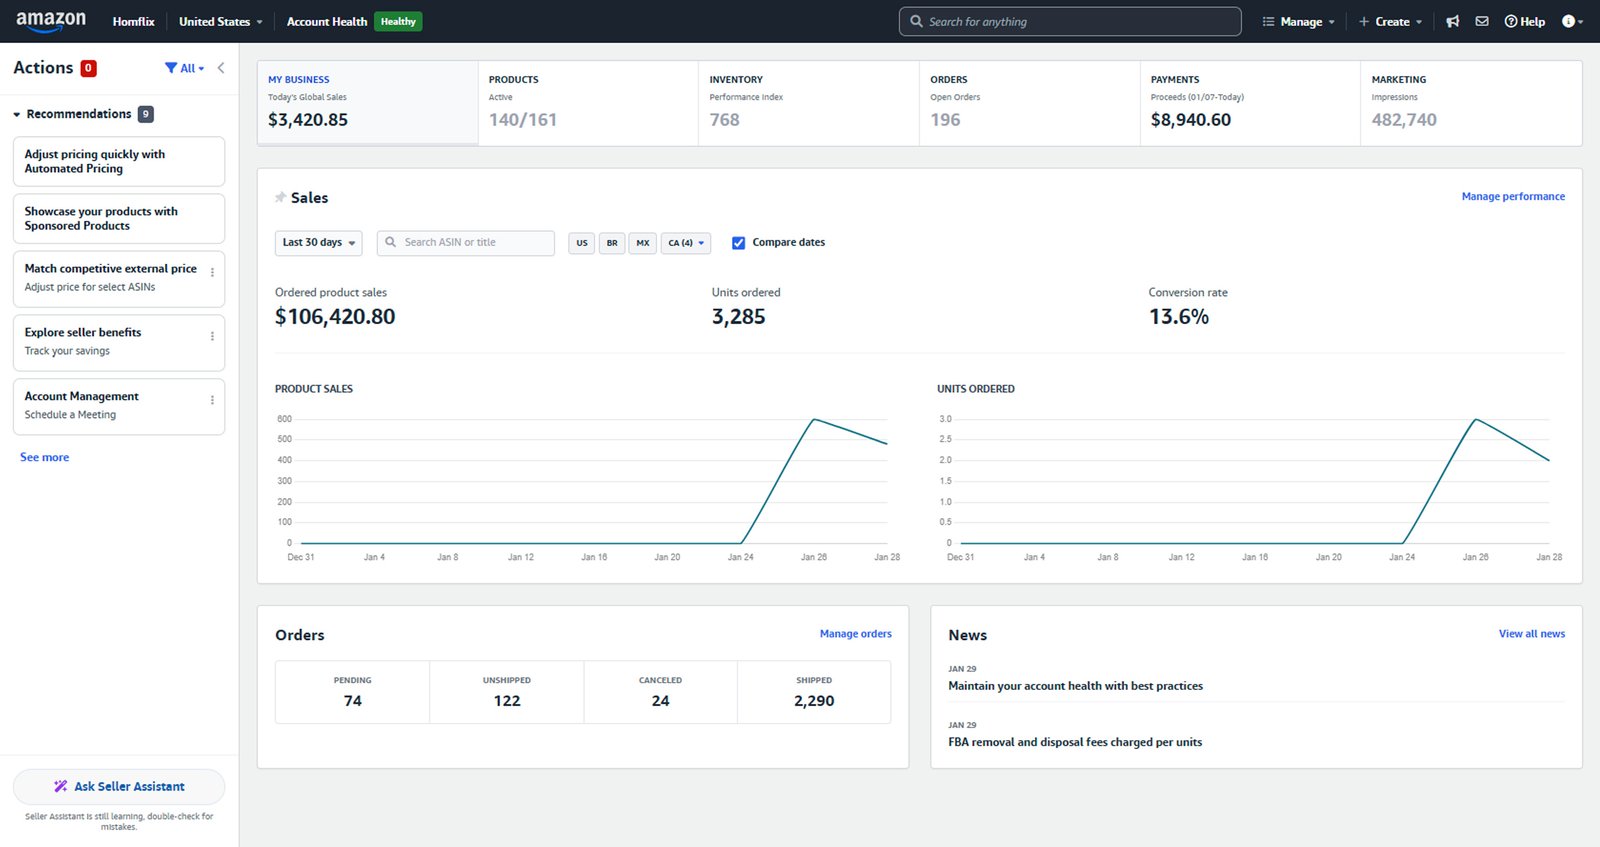Open the announcements megaphone icon

(x=1452, y=22)
